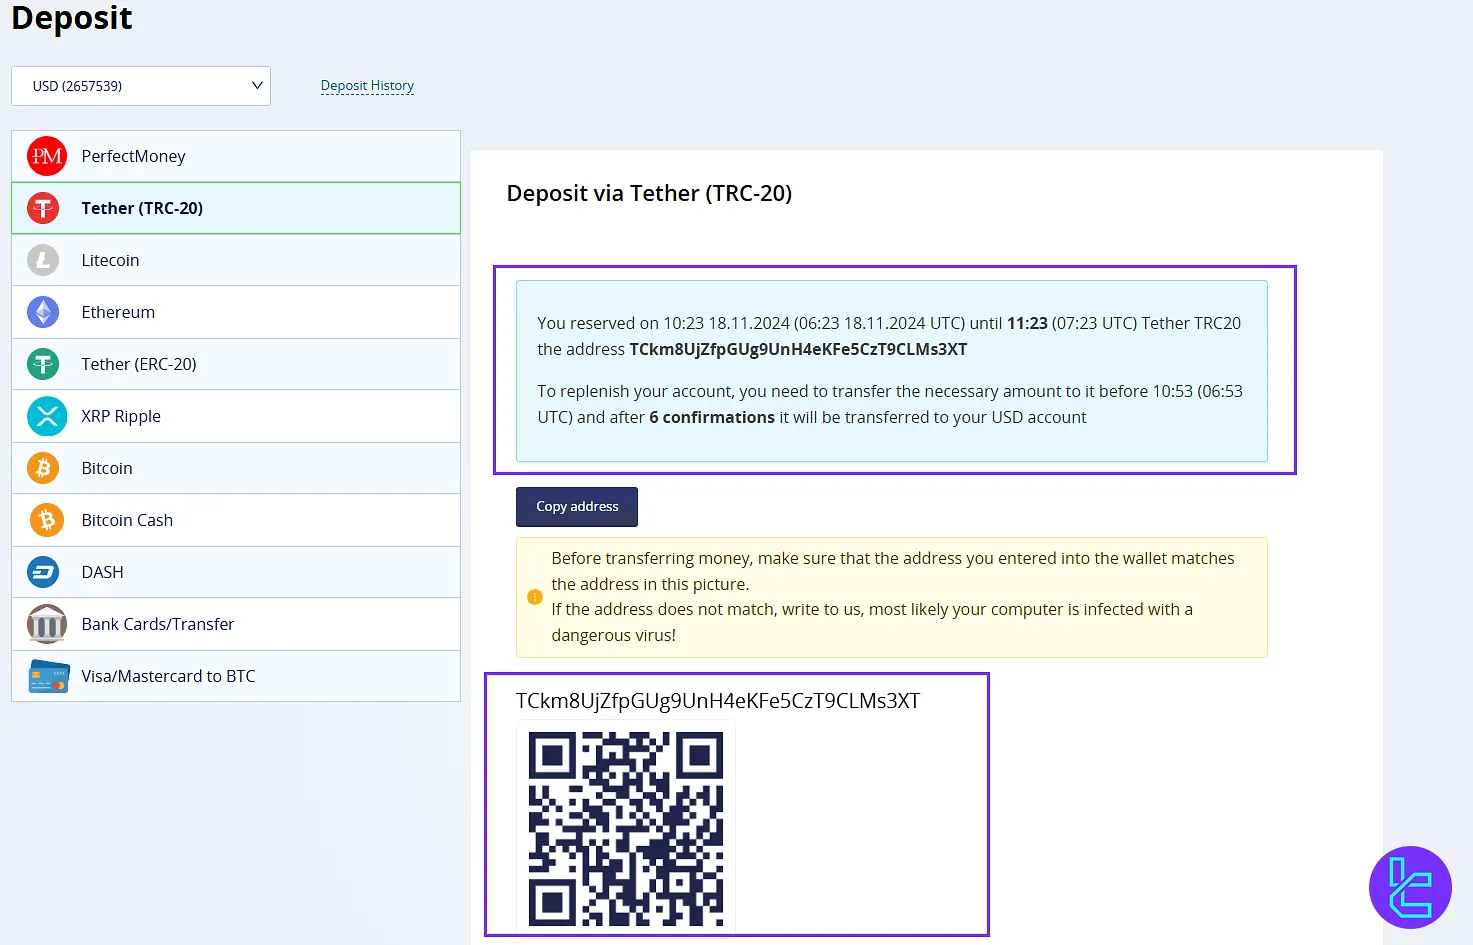
Task: Choose XRP Ripple deposit option
Action: click(236, 416)
